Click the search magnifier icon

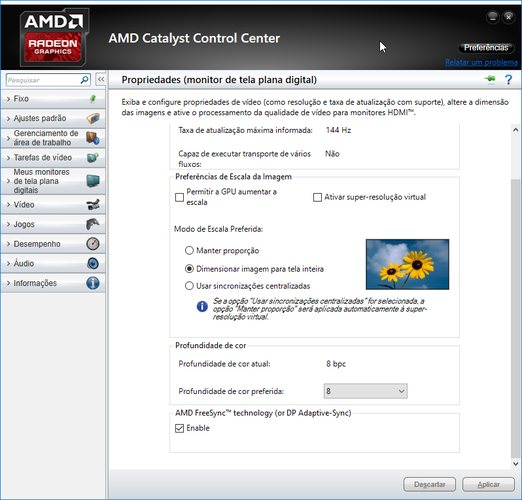85,80
